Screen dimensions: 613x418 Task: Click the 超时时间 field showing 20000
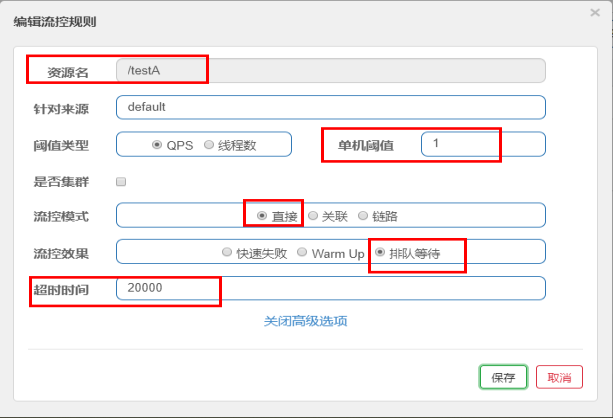(331, 288)
